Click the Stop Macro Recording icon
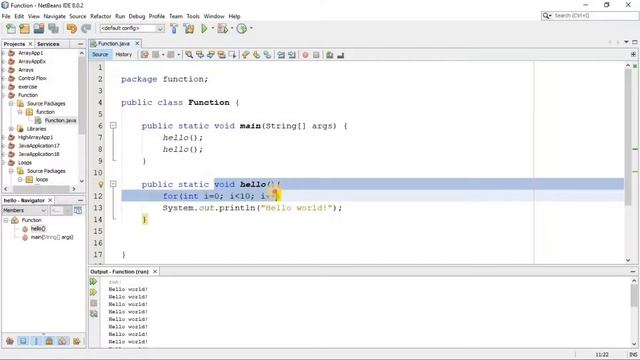640x360 pixels. 316,55
